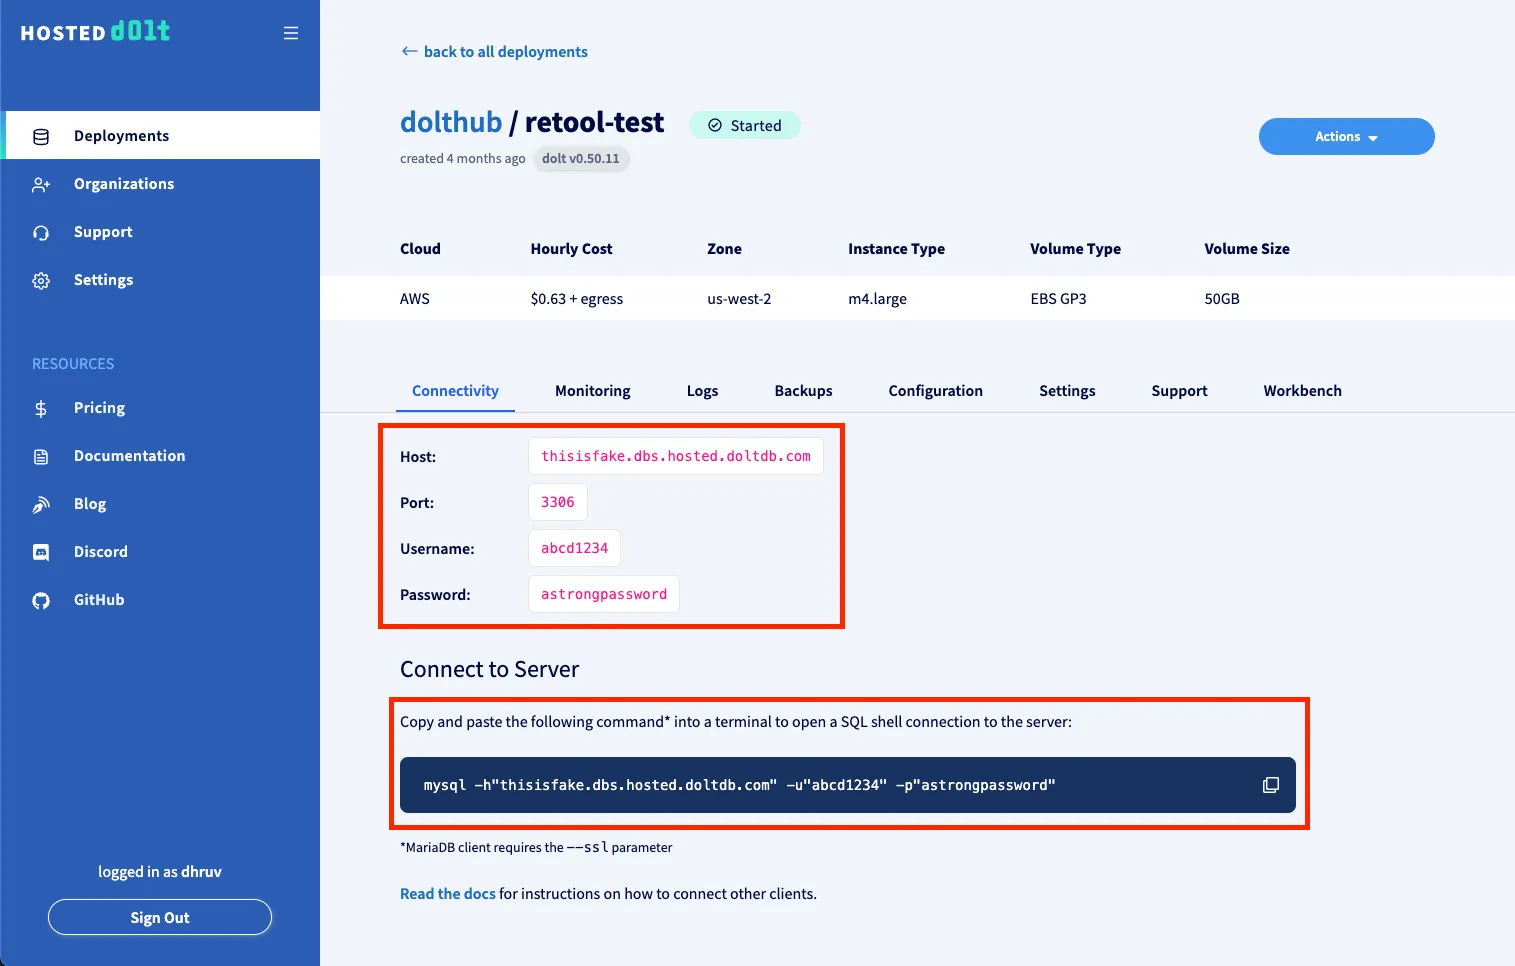Select the Workbench tab
Screen dimensions: 1515x966
pos(1302,391)
